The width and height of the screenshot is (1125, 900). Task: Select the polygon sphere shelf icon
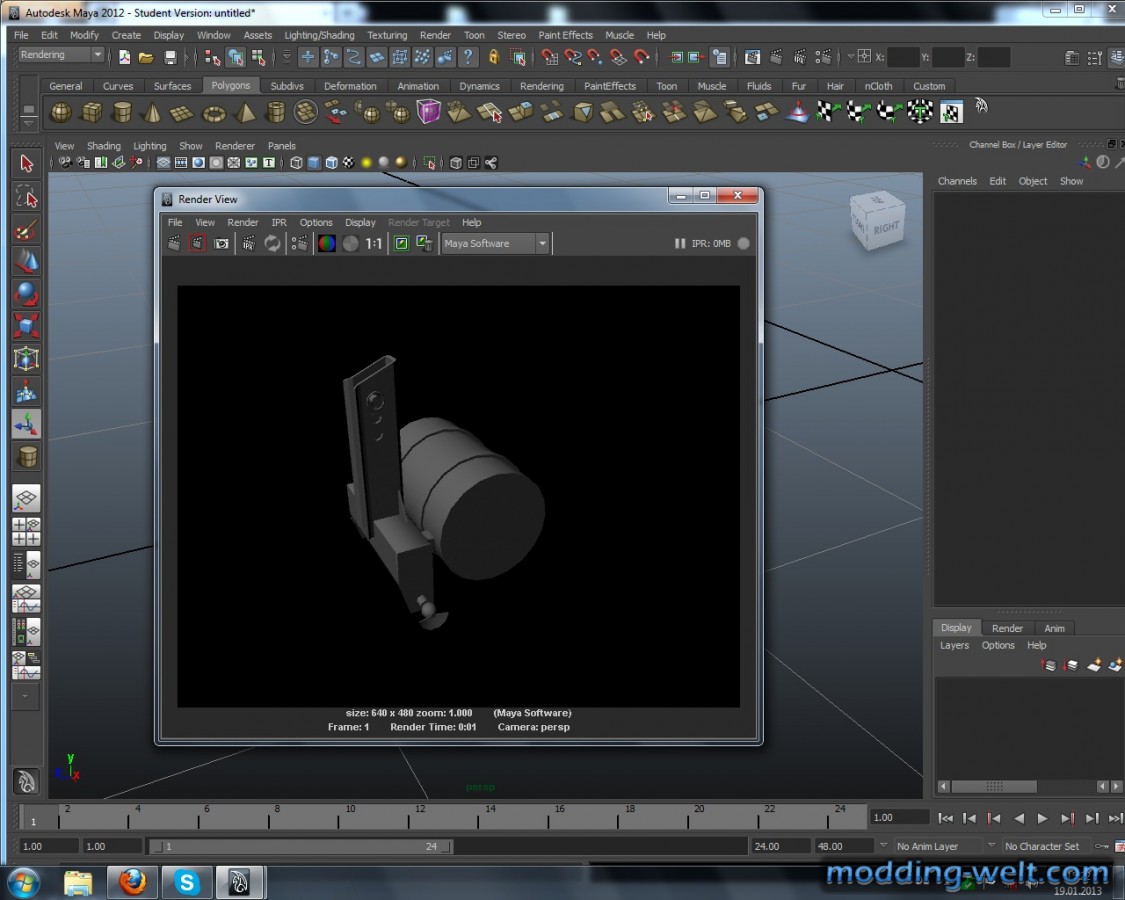point(61,113)
